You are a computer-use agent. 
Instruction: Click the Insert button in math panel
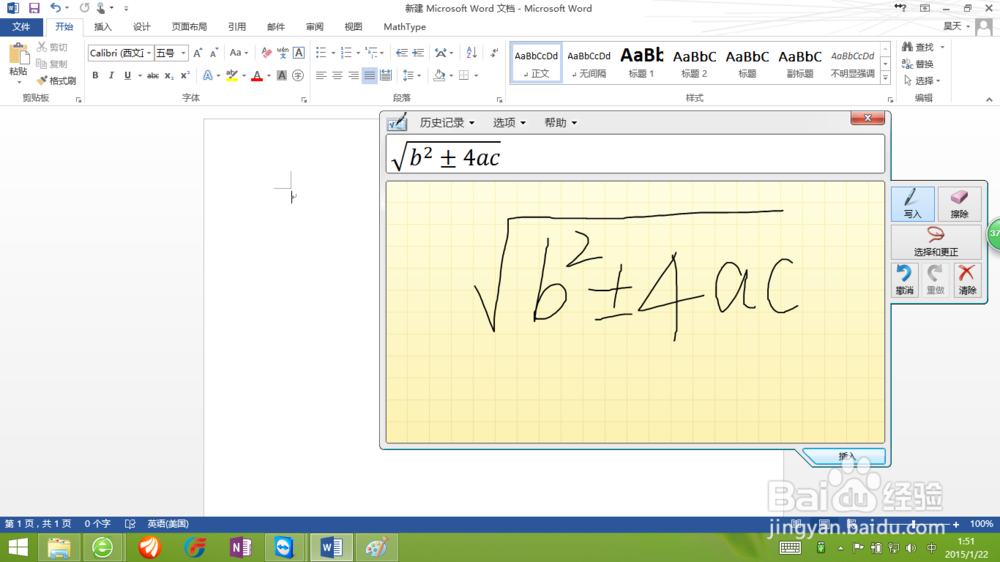(846, 456)
